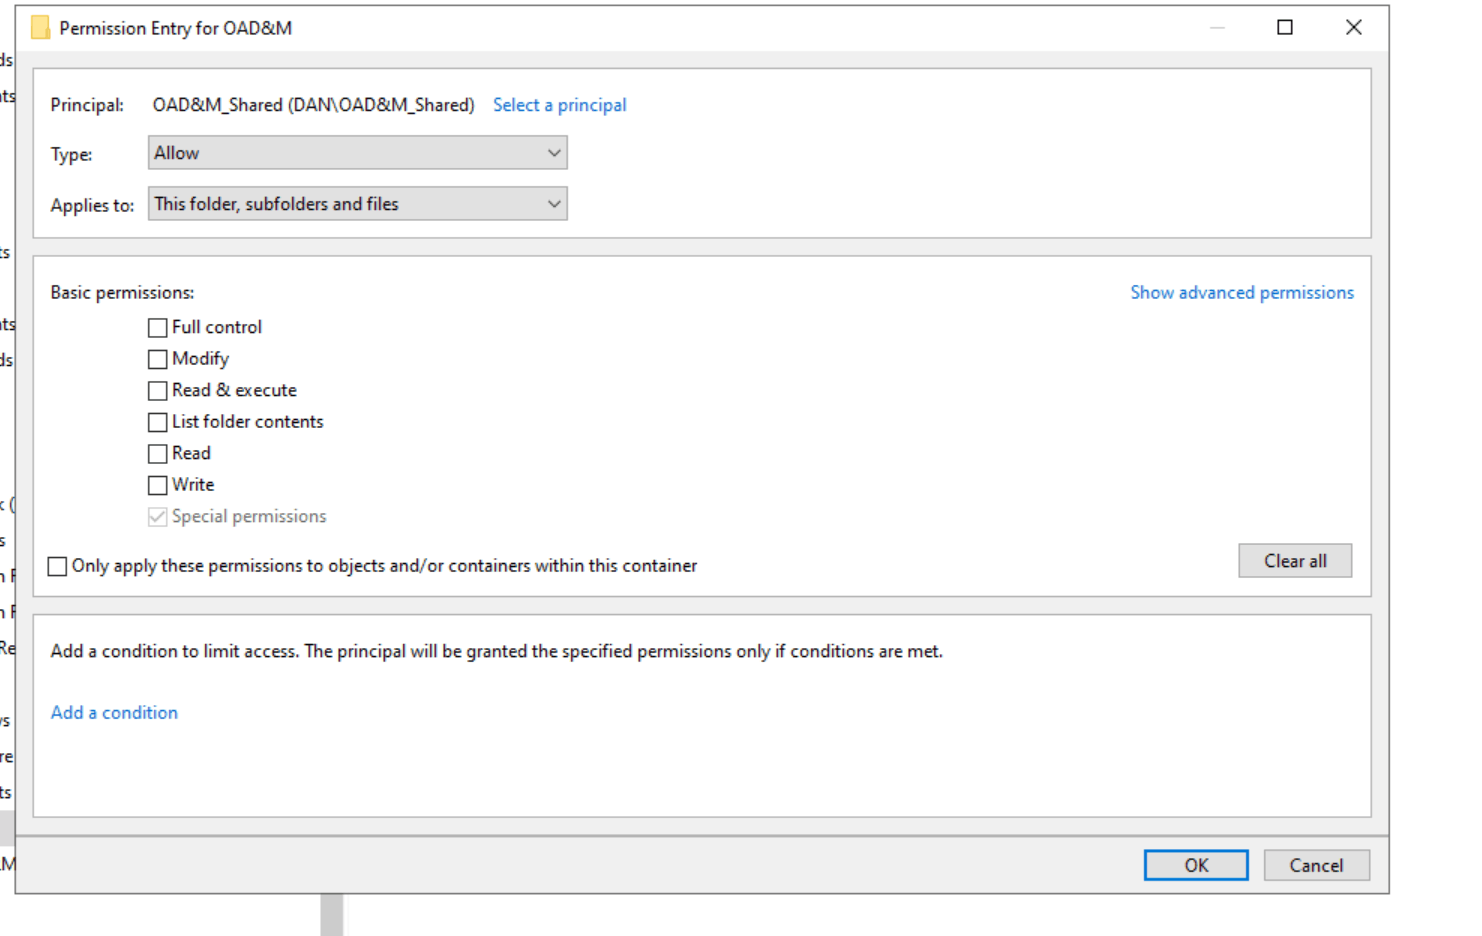Check the Read permission box
Viewport: 1482px width, 936px height.
pos(157,454)
